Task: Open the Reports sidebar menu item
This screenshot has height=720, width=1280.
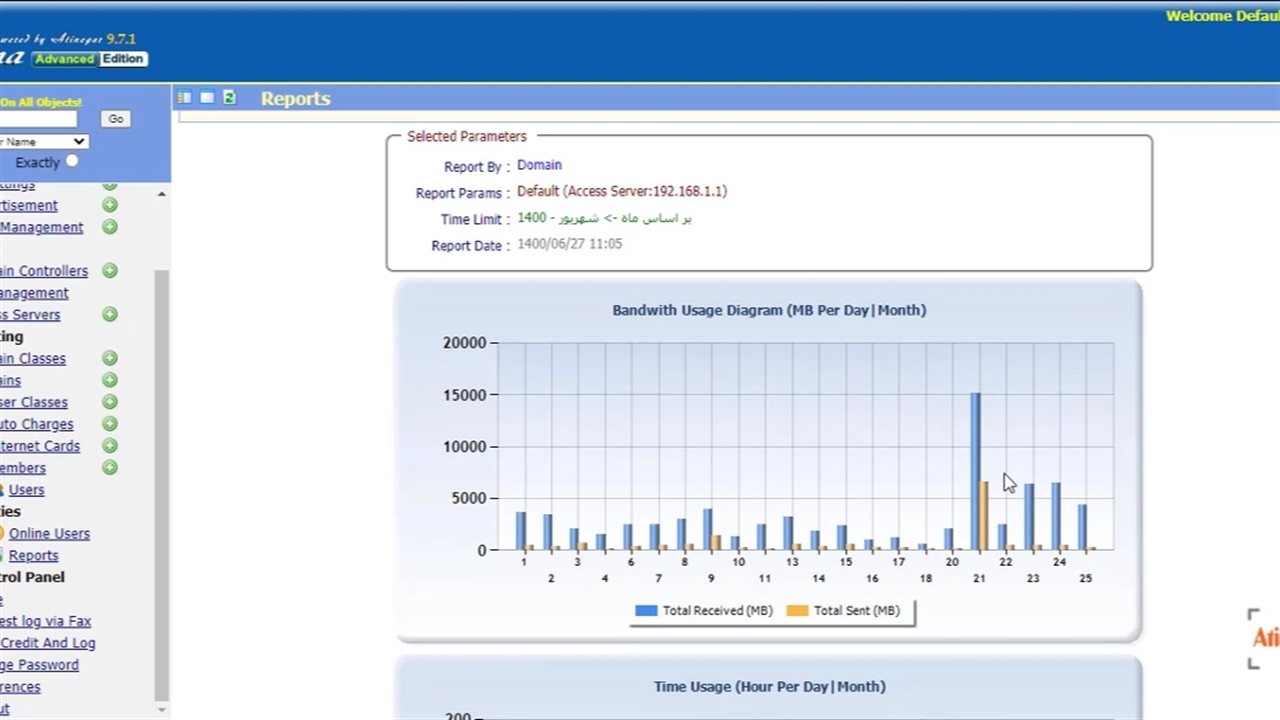Action: (33, 556)
